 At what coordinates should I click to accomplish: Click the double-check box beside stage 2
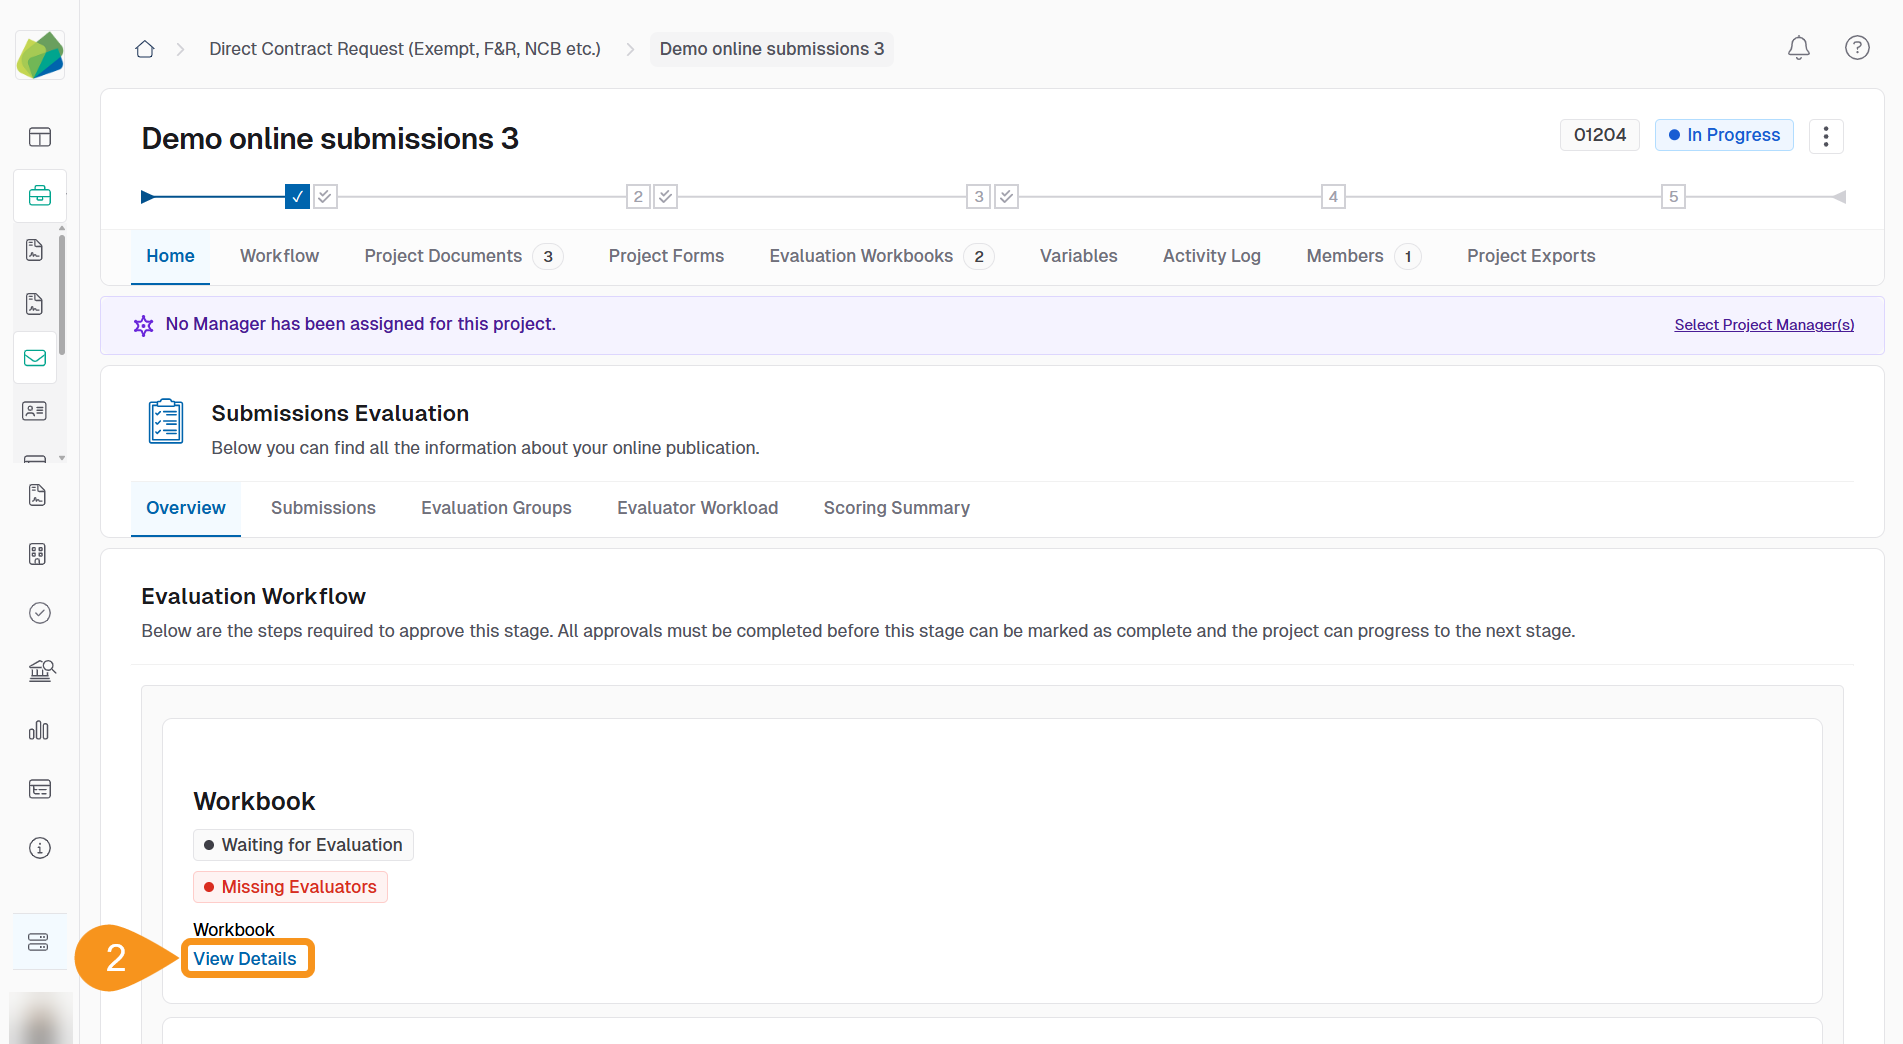[x=666, y=197]
